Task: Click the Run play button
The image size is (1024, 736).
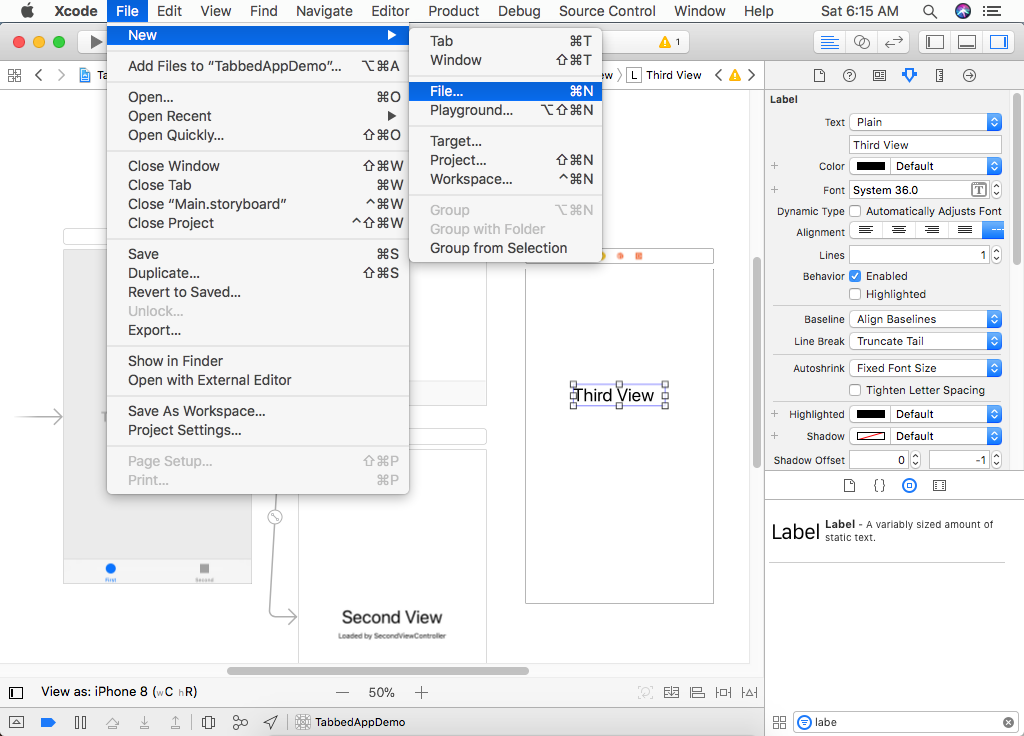Action: coord(96,42)
